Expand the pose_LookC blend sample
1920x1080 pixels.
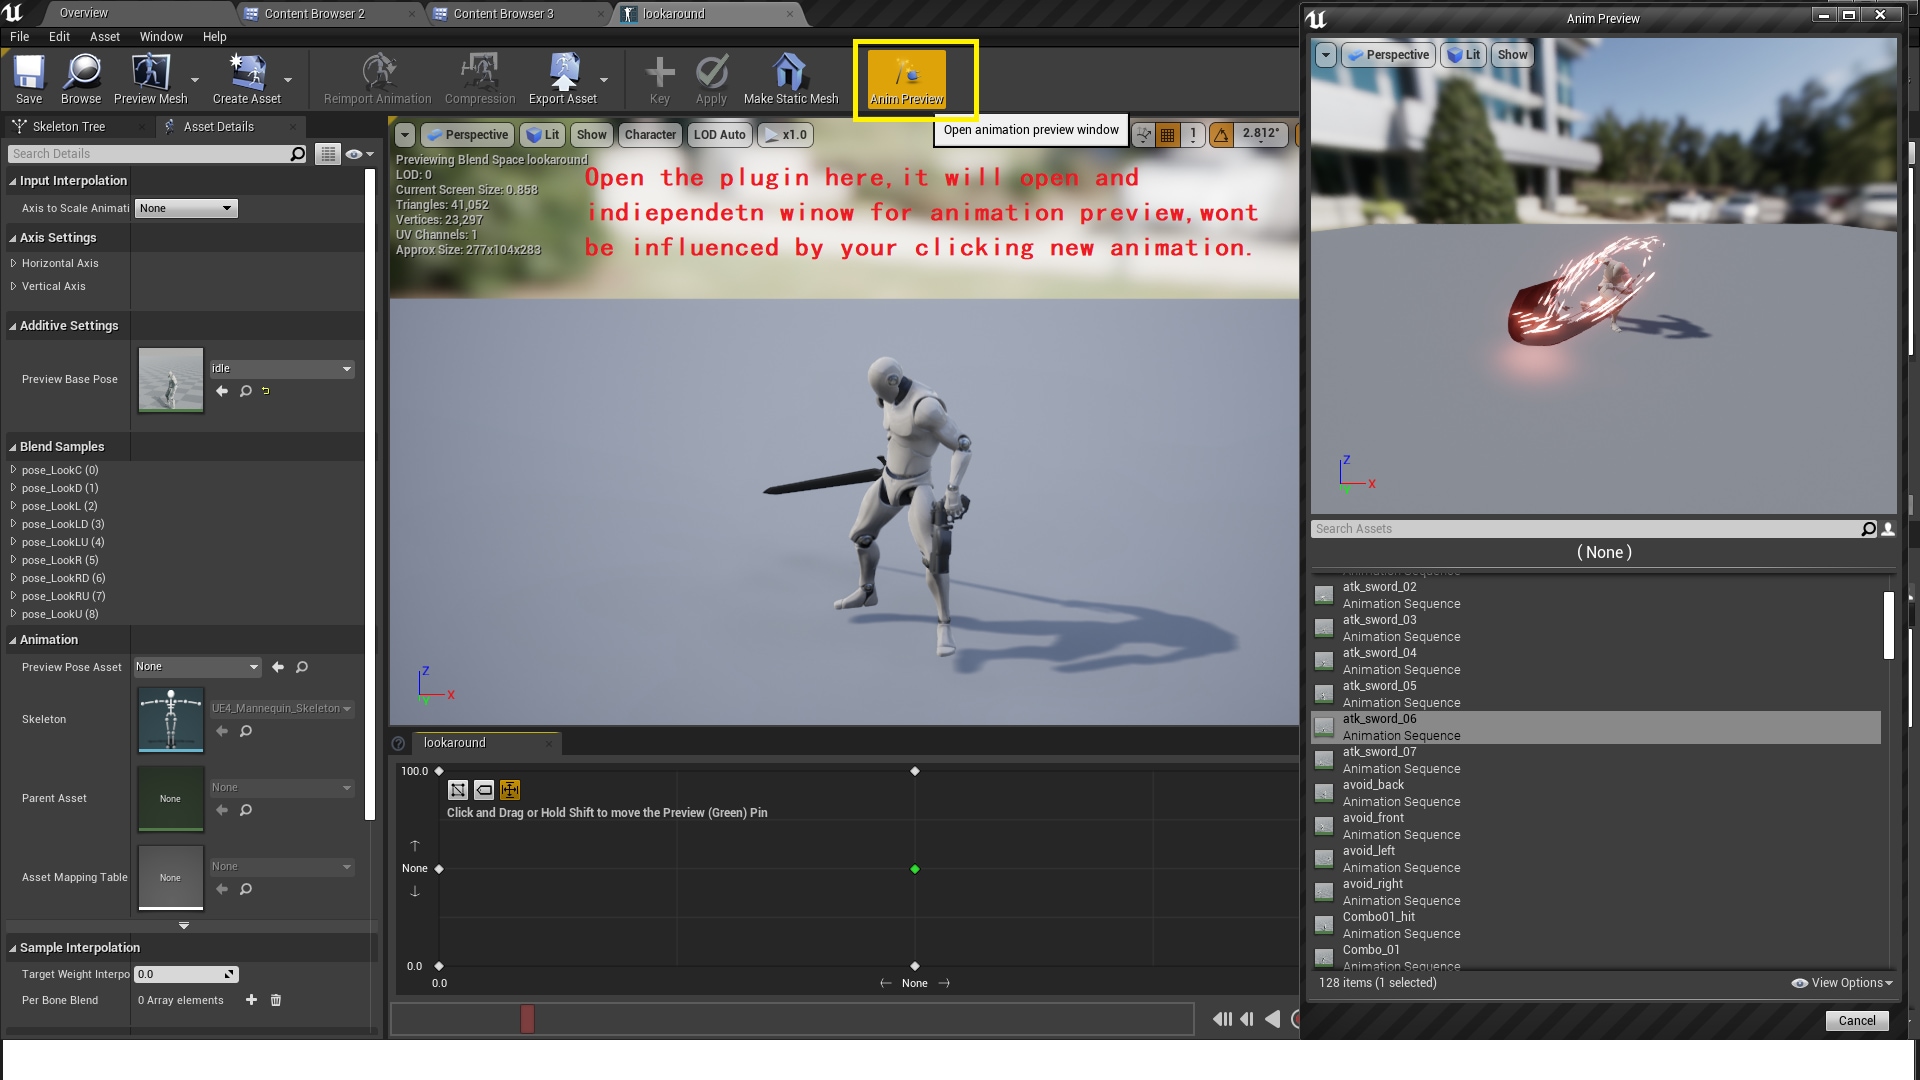pyautogui.click(x=13, y=470)
